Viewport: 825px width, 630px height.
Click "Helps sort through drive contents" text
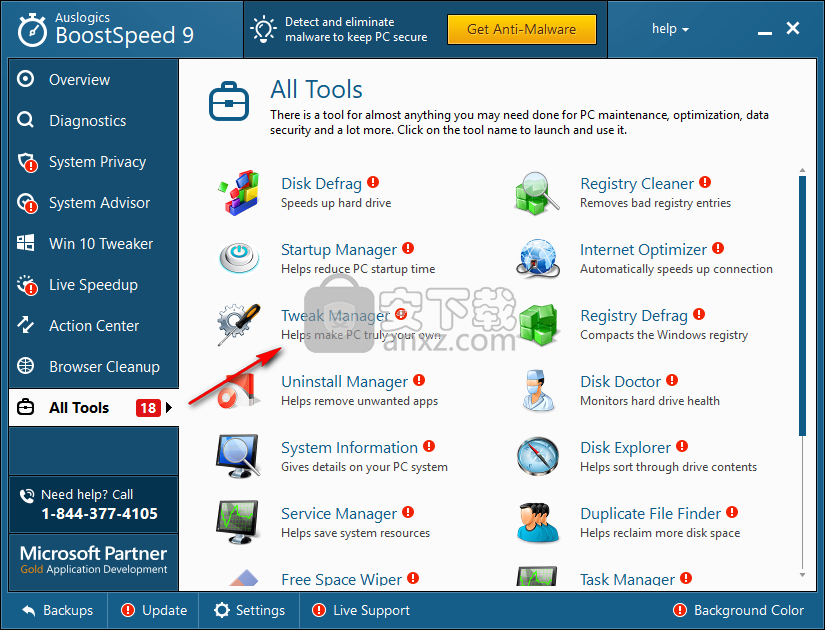click(668, 467)
